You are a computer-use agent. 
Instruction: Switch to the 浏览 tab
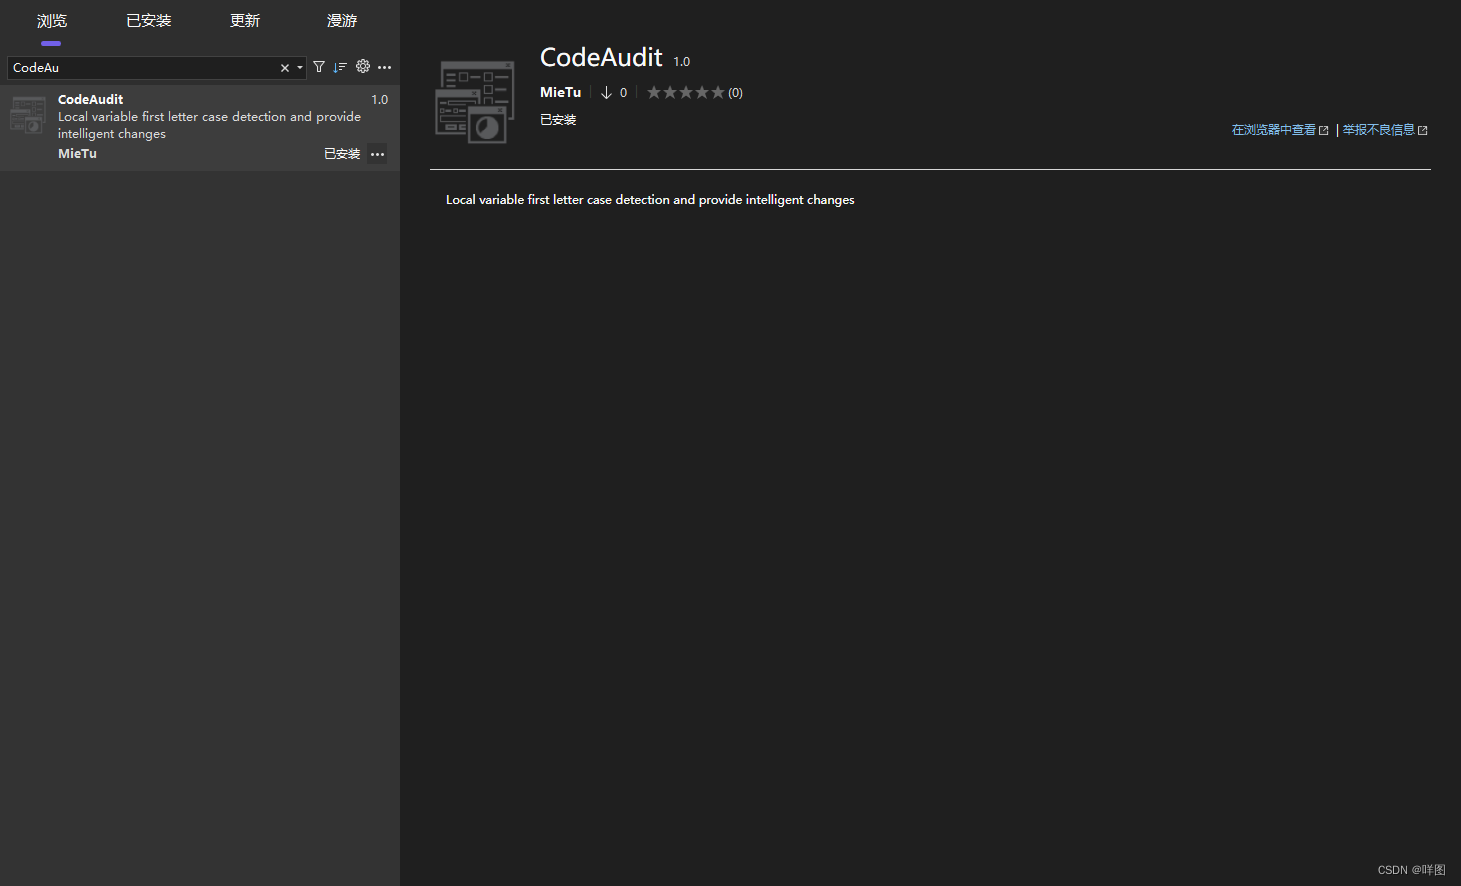pos(51,21)
